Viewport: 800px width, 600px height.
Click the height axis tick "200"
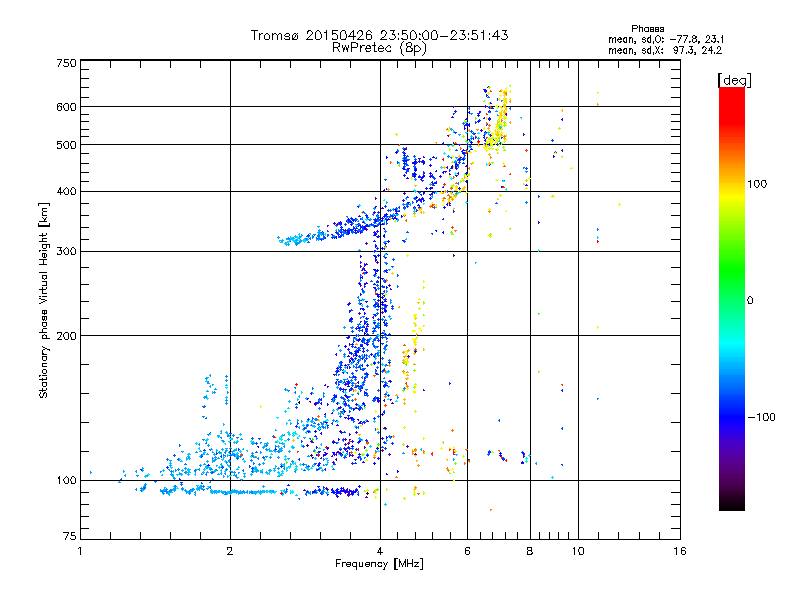[67, 336]
